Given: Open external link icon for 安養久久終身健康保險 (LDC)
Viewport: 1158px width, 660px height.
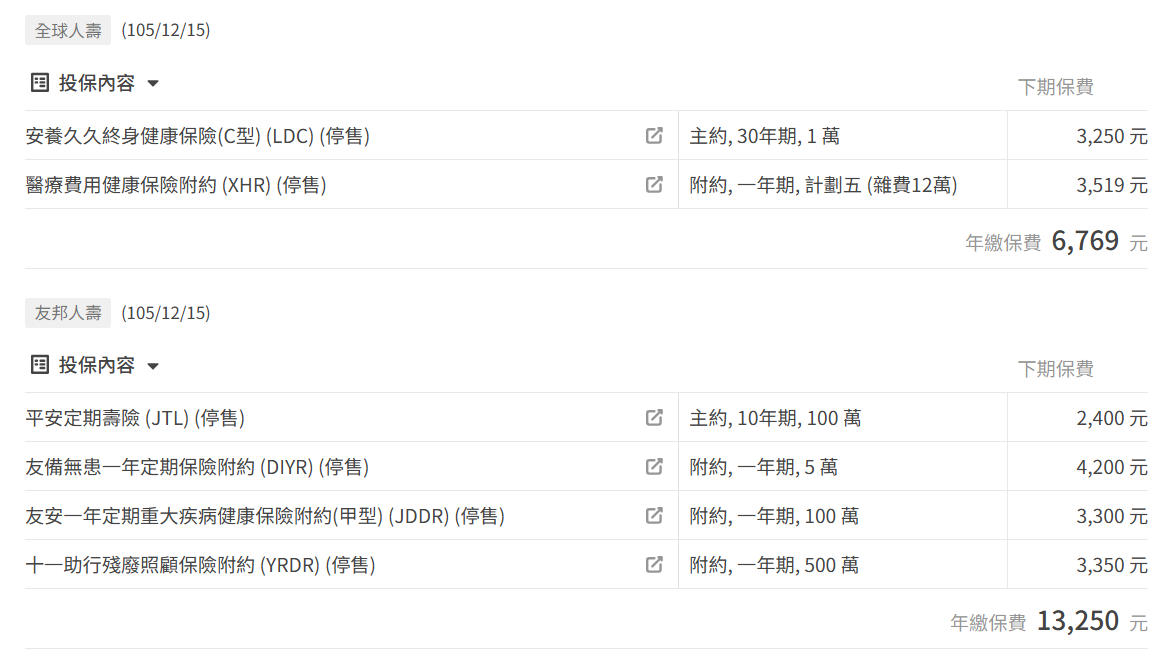Looking at the screenshot, I should tap(654, 136).
